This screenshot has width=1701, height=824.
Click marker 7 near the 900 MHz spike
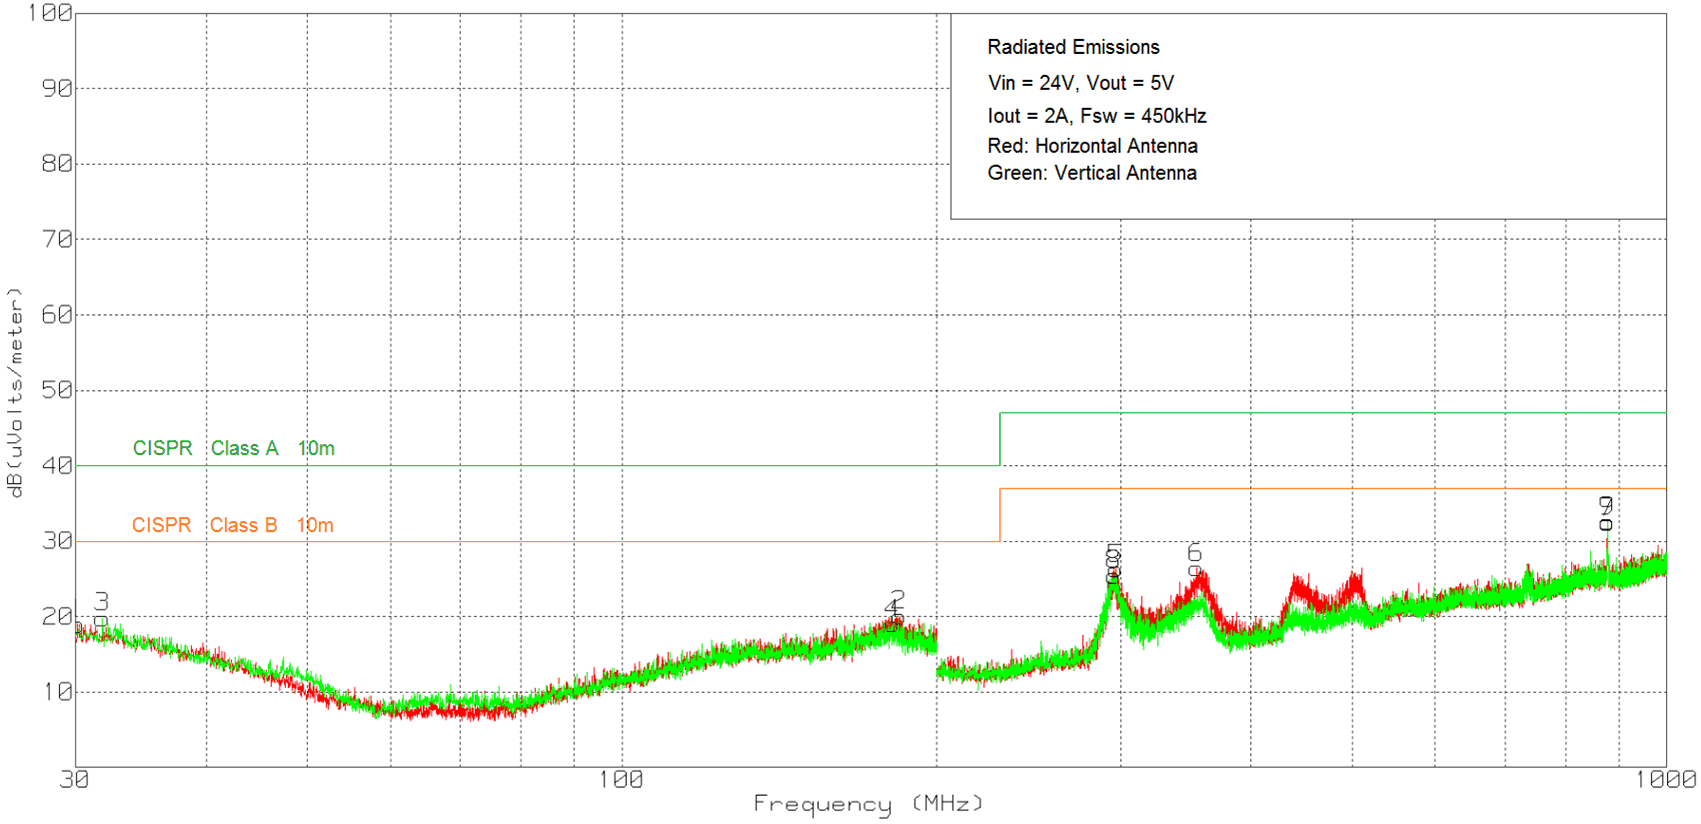click(x=1606, y=504)
